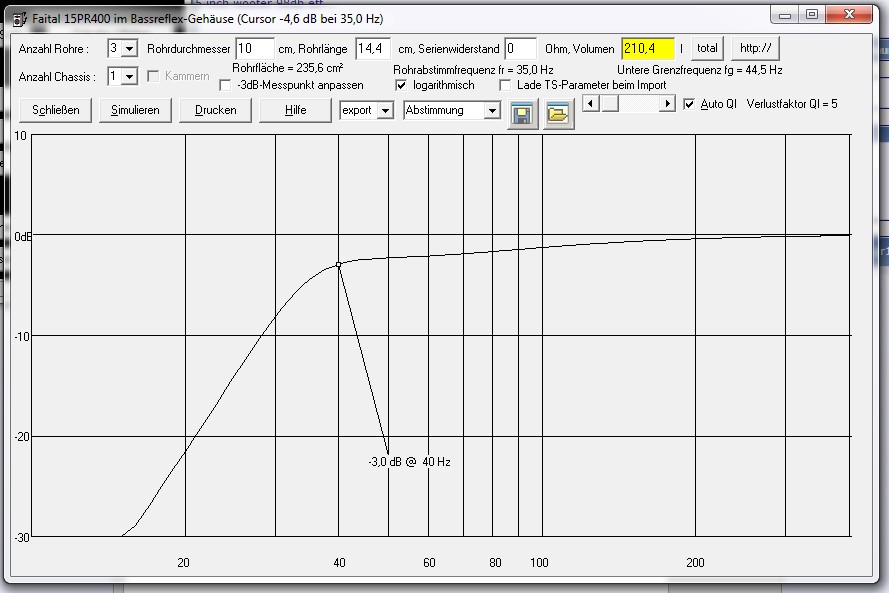The width and height of the screenshot is (889, 593).
Task: Click the http:// button
Action: [756, 49]
